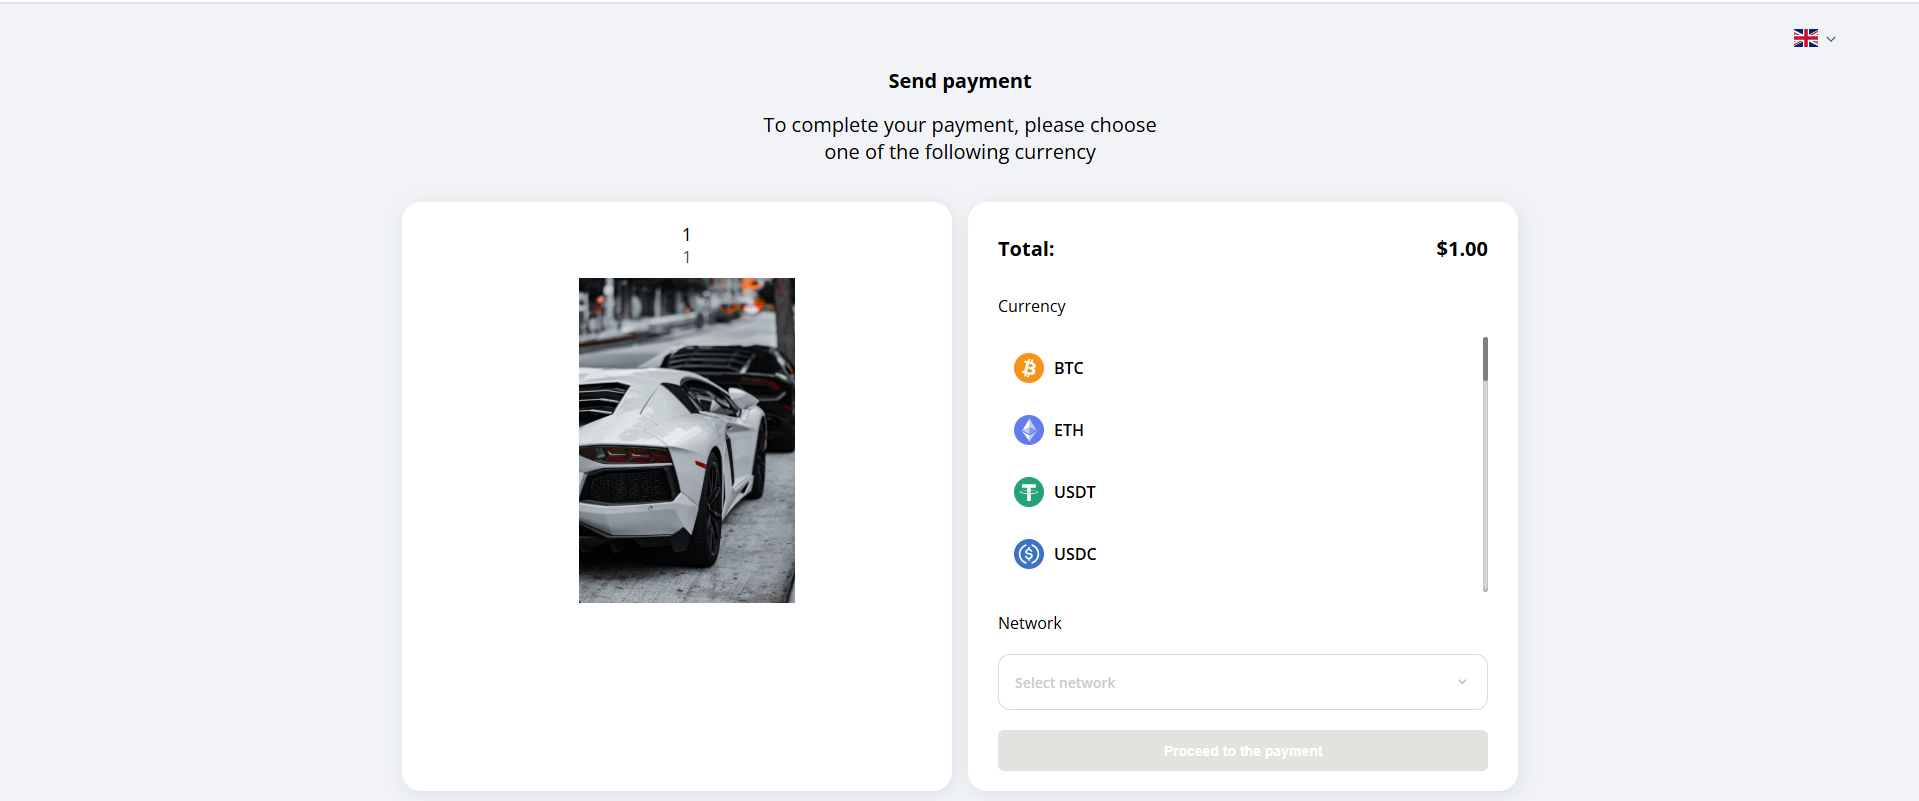Click the green product subtitle "1"
The image size is (1919, 801).
click(x=687, y=258)
